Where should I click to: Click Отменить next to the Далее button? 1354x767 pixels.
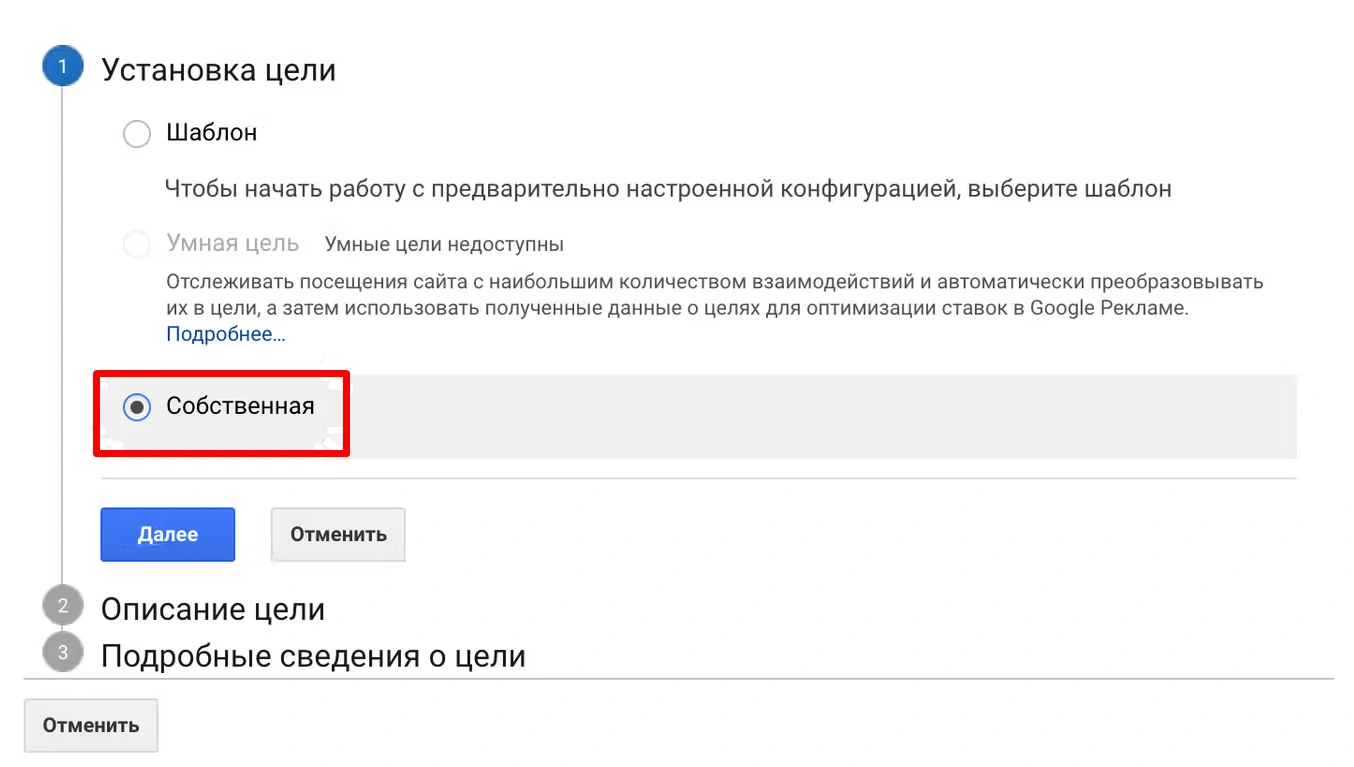(338, 535)
